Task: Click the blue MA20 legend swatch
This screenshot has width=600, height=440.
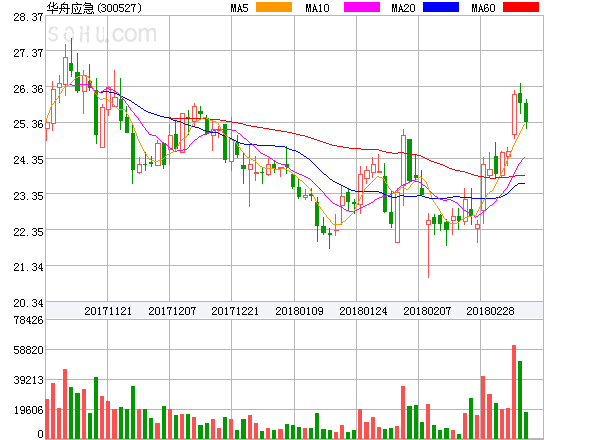Action: 441,7
